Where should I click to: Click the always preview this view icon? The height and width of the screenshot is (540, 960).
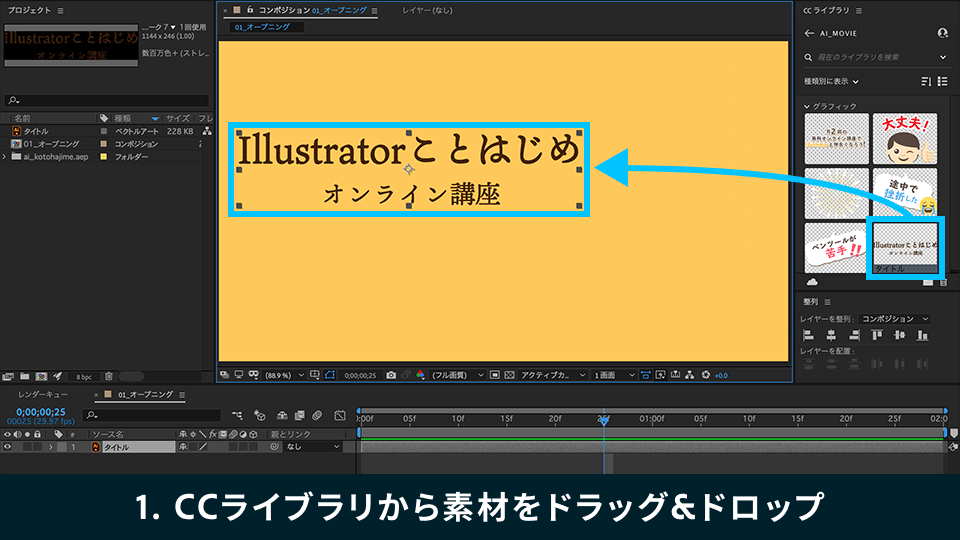[225, 375]
